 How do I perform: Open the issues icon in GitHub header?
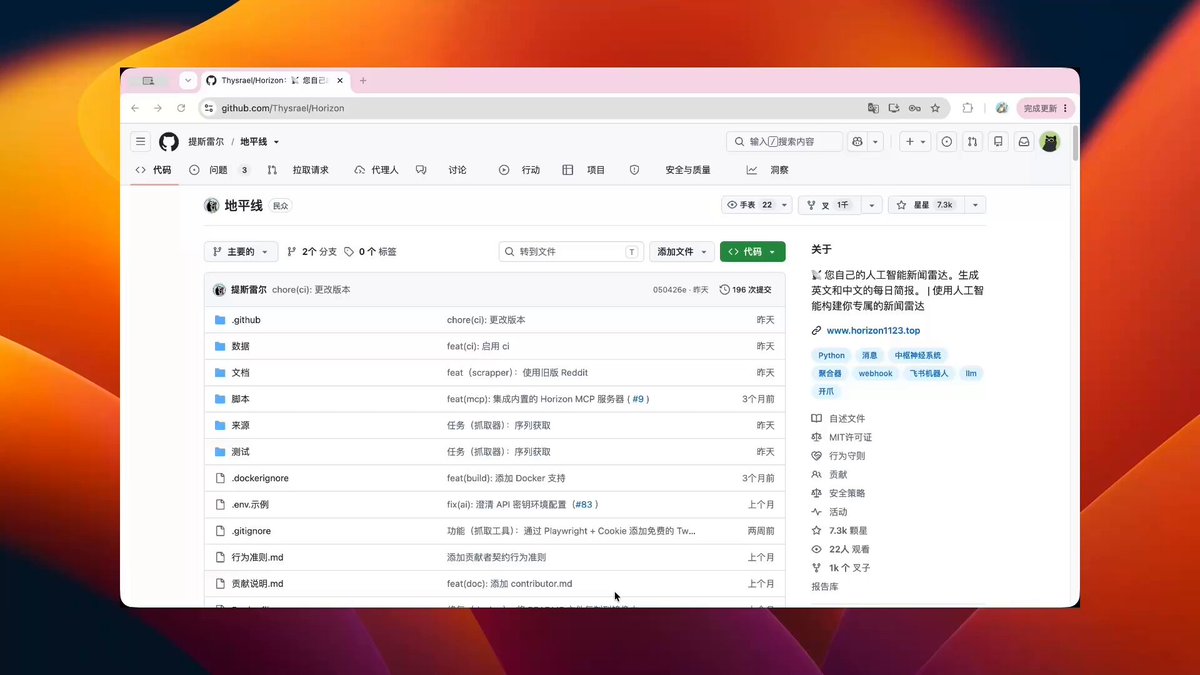coord(947,142)
